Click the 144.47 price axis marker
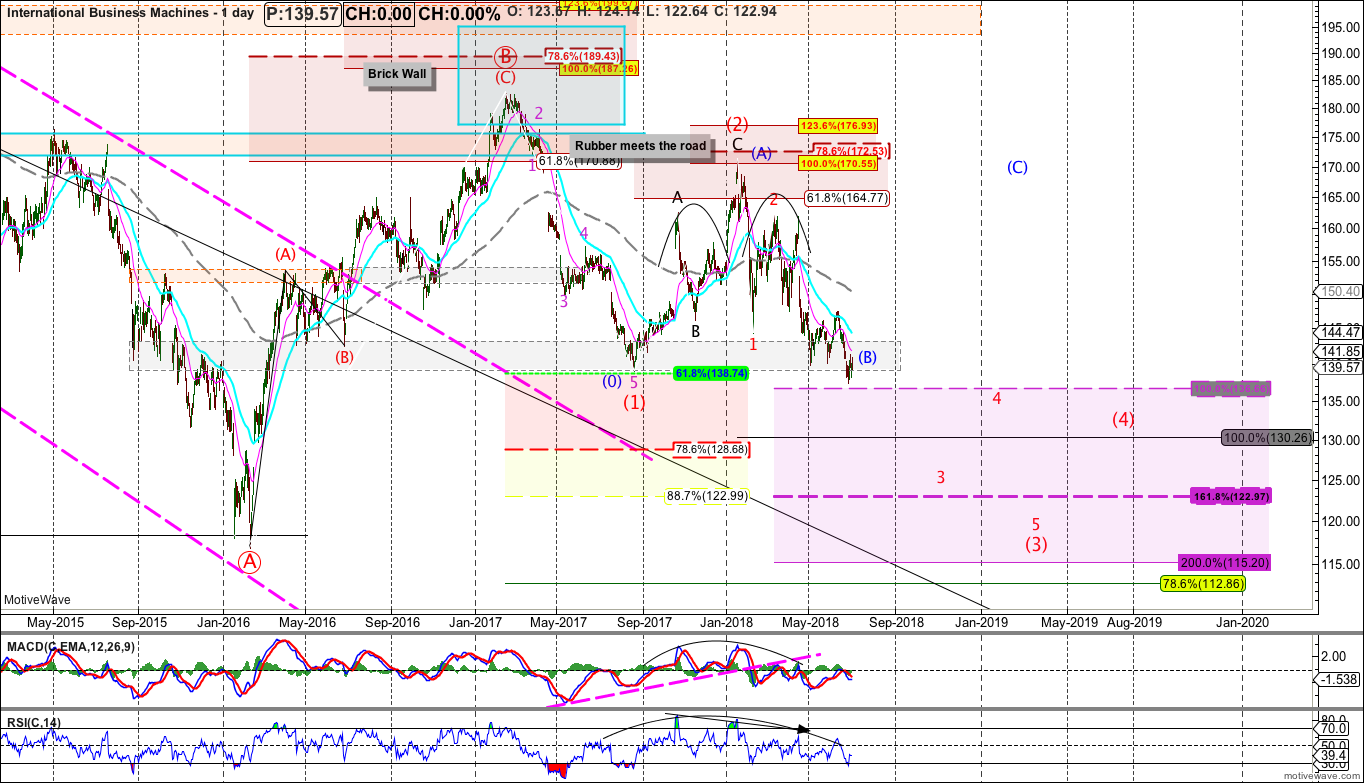Image resolution: width=1364 pixels, height=783 pixels. click(1339, 331)
